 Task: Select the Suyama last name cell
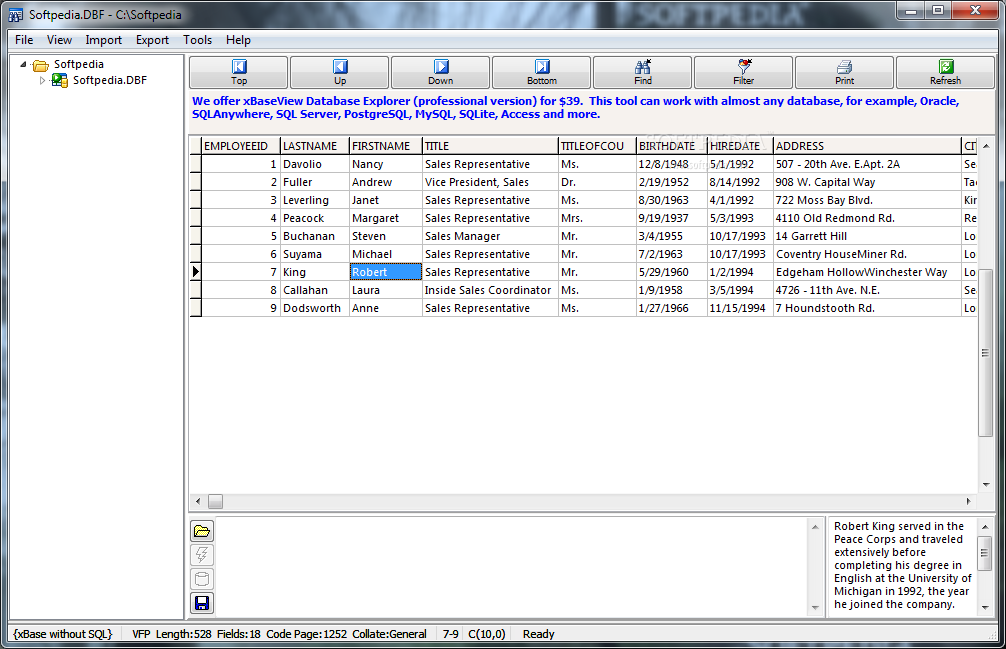[x=315, y=254]
